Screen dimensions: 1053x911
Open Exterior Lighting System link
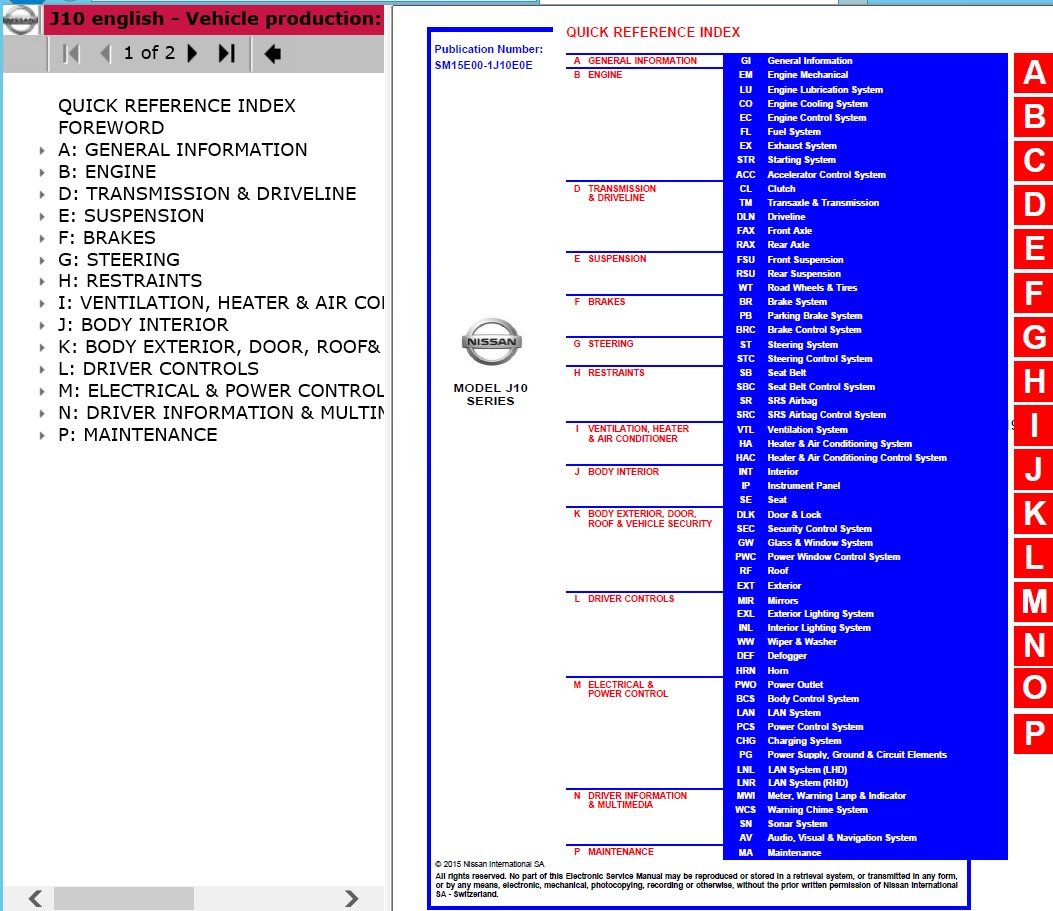coord(820,614)
